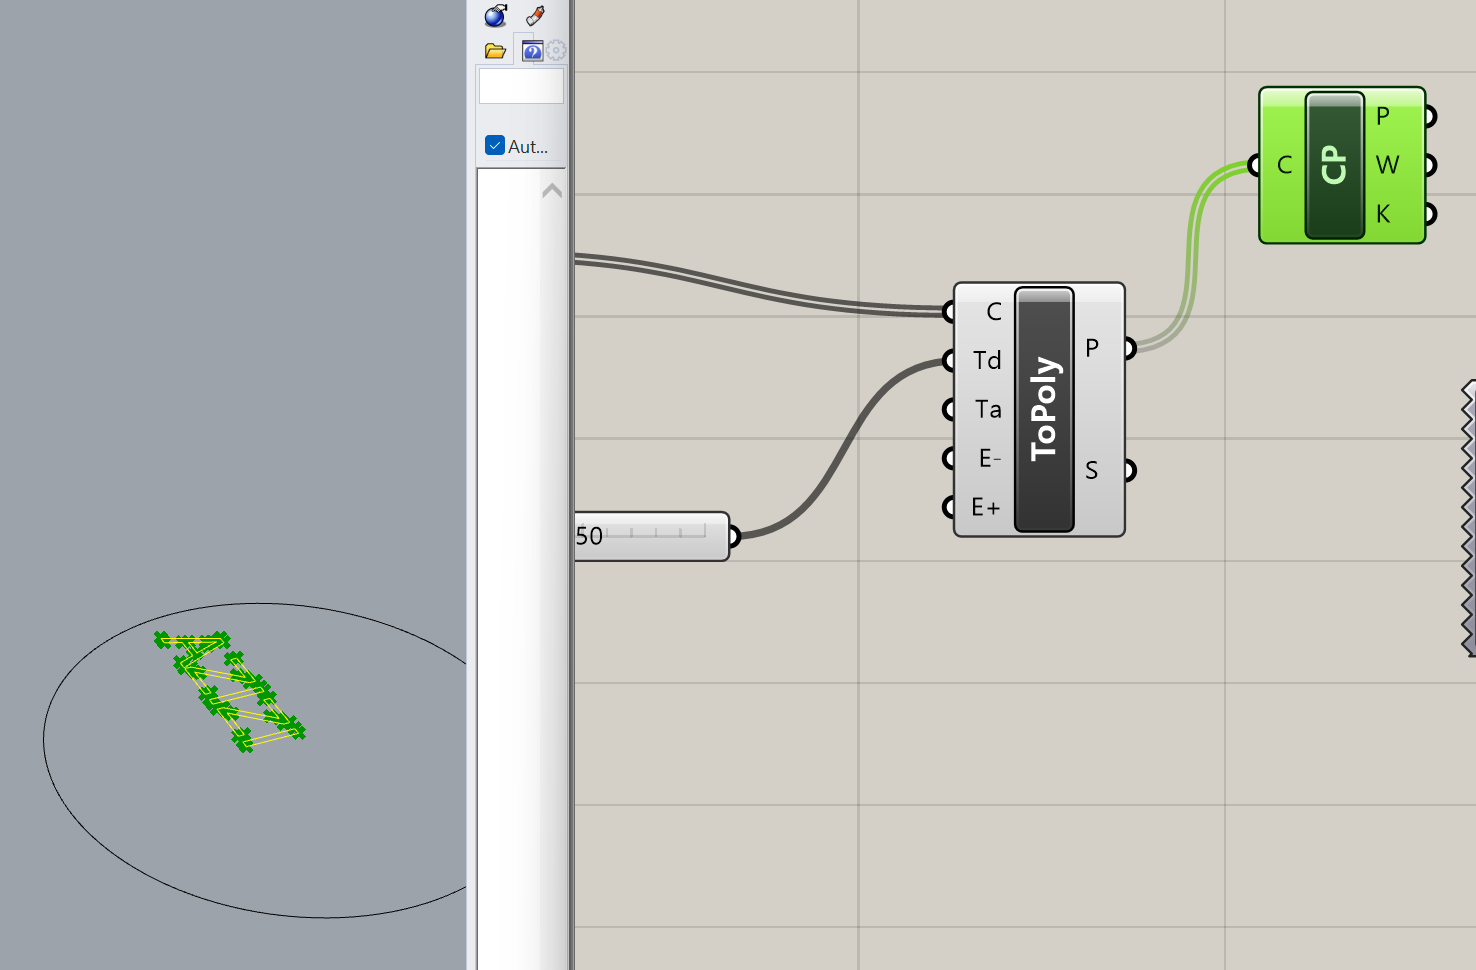Click the slider's output grip
Image resolution: width=1476 pixels, height=970 pixels.
pos(734,536)
